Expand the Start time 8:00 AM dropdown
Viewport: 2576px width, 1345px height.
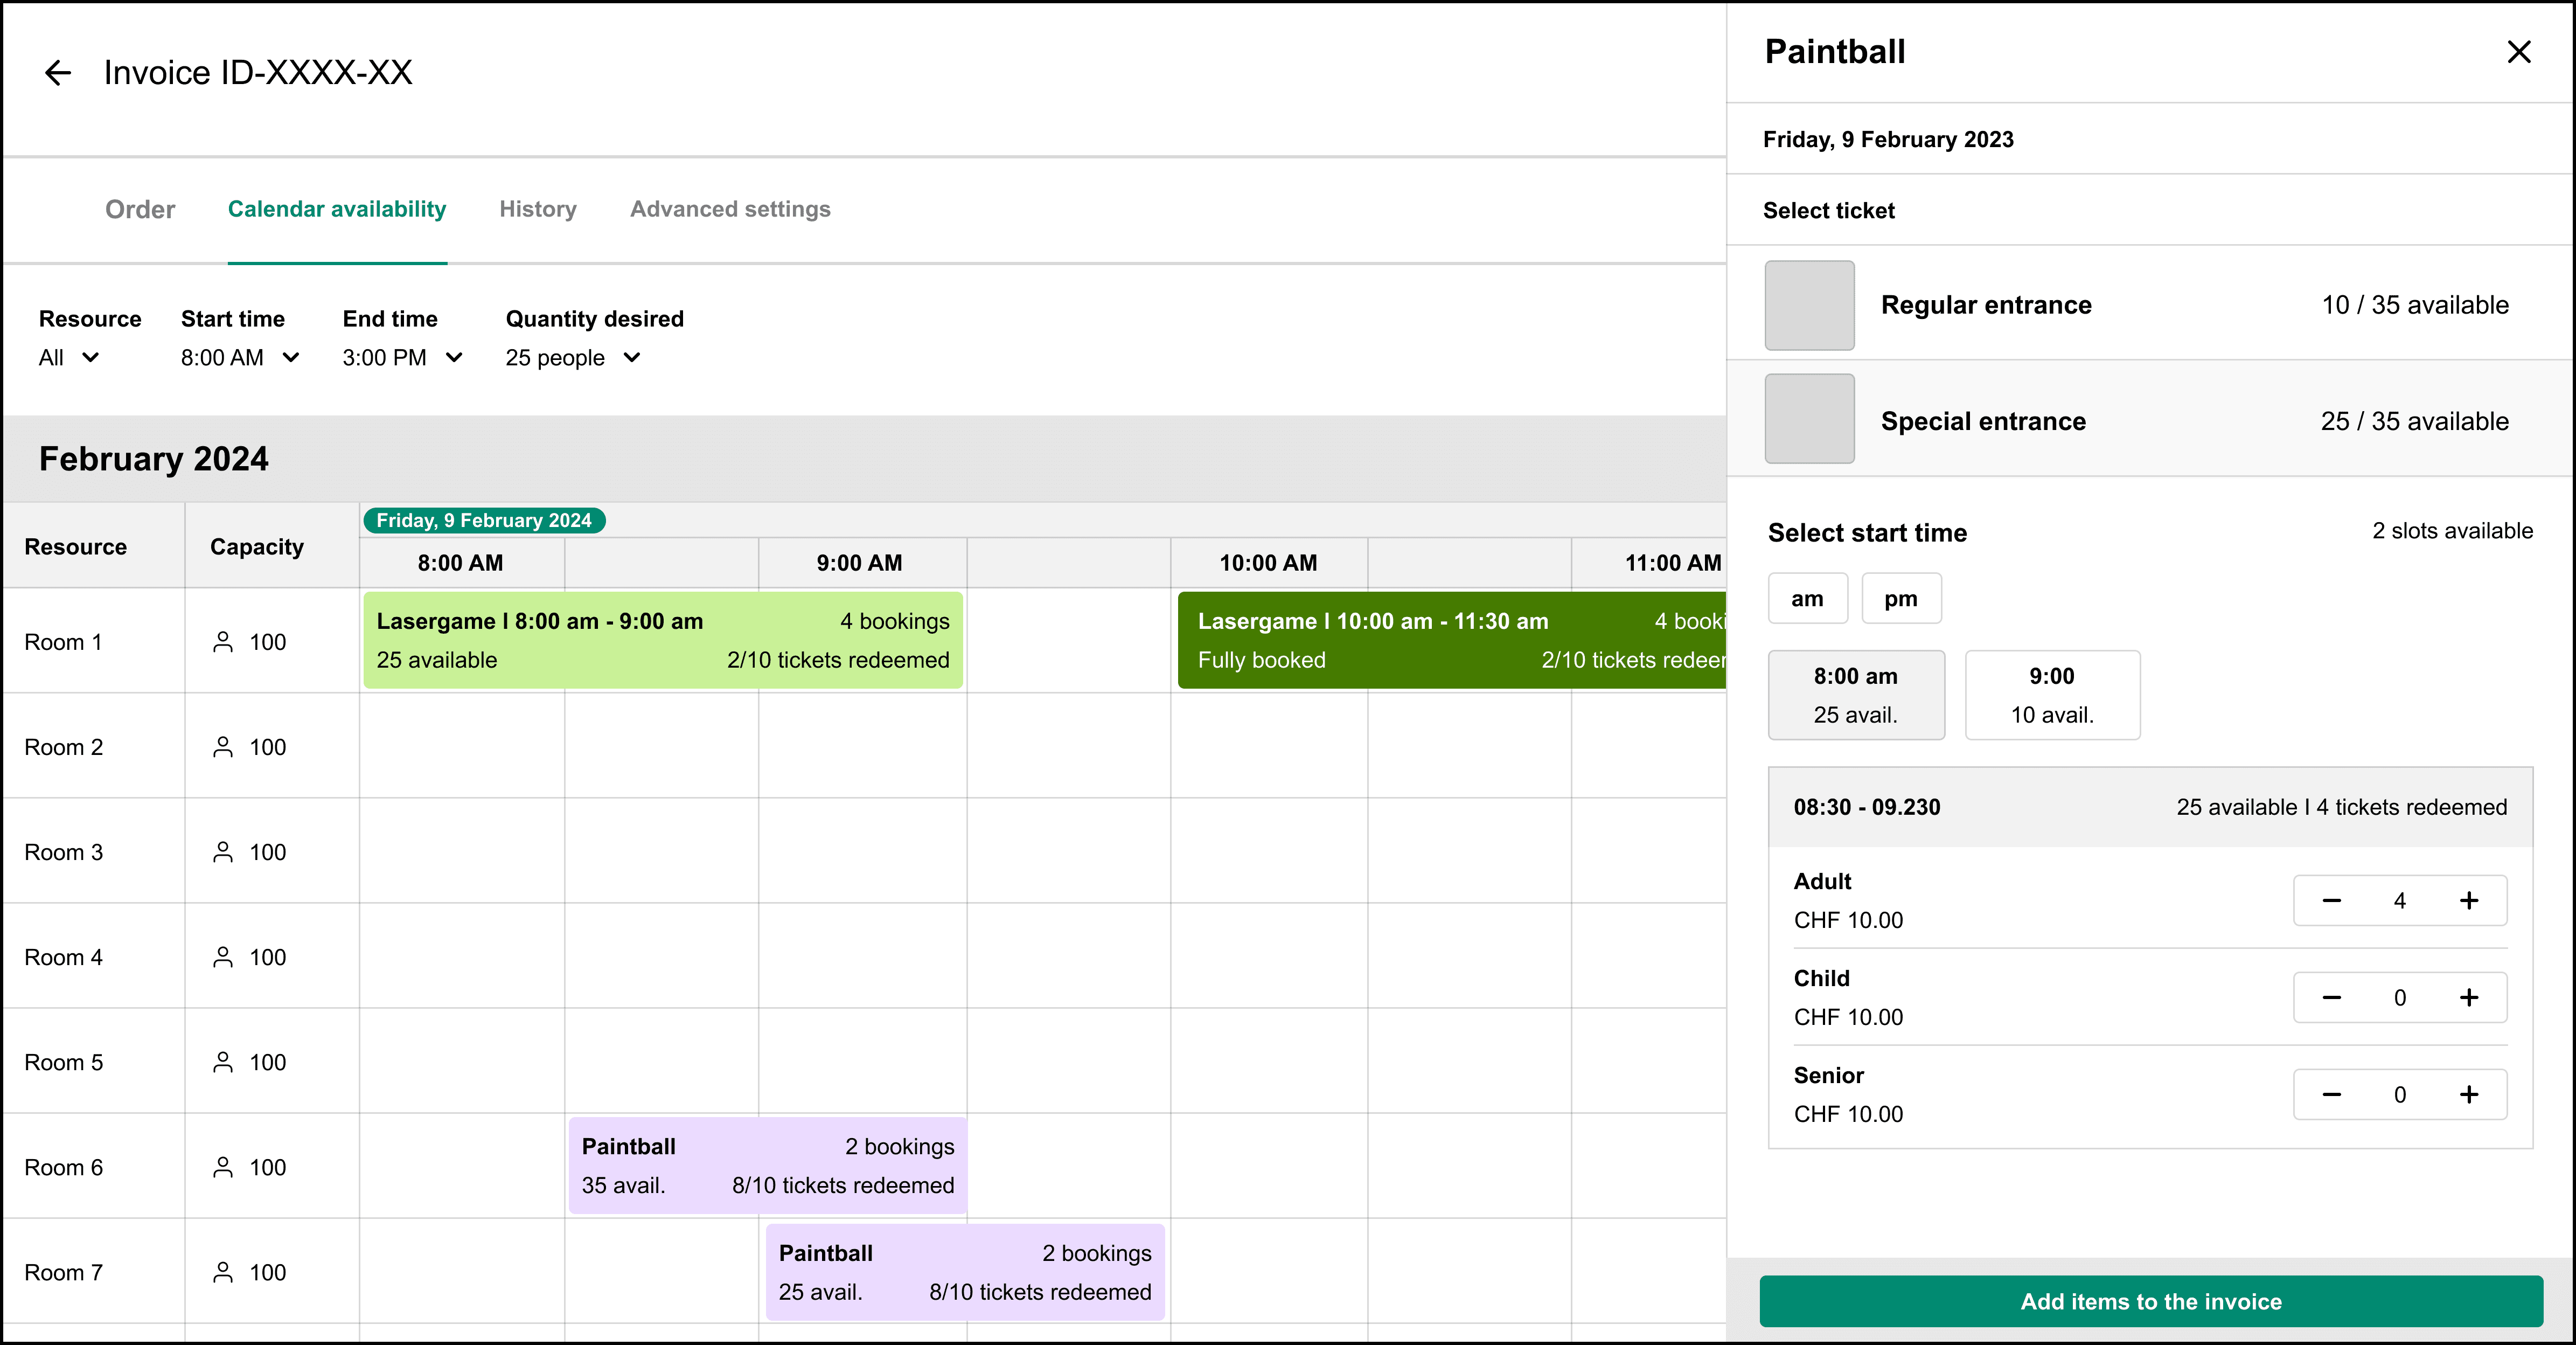240,358
